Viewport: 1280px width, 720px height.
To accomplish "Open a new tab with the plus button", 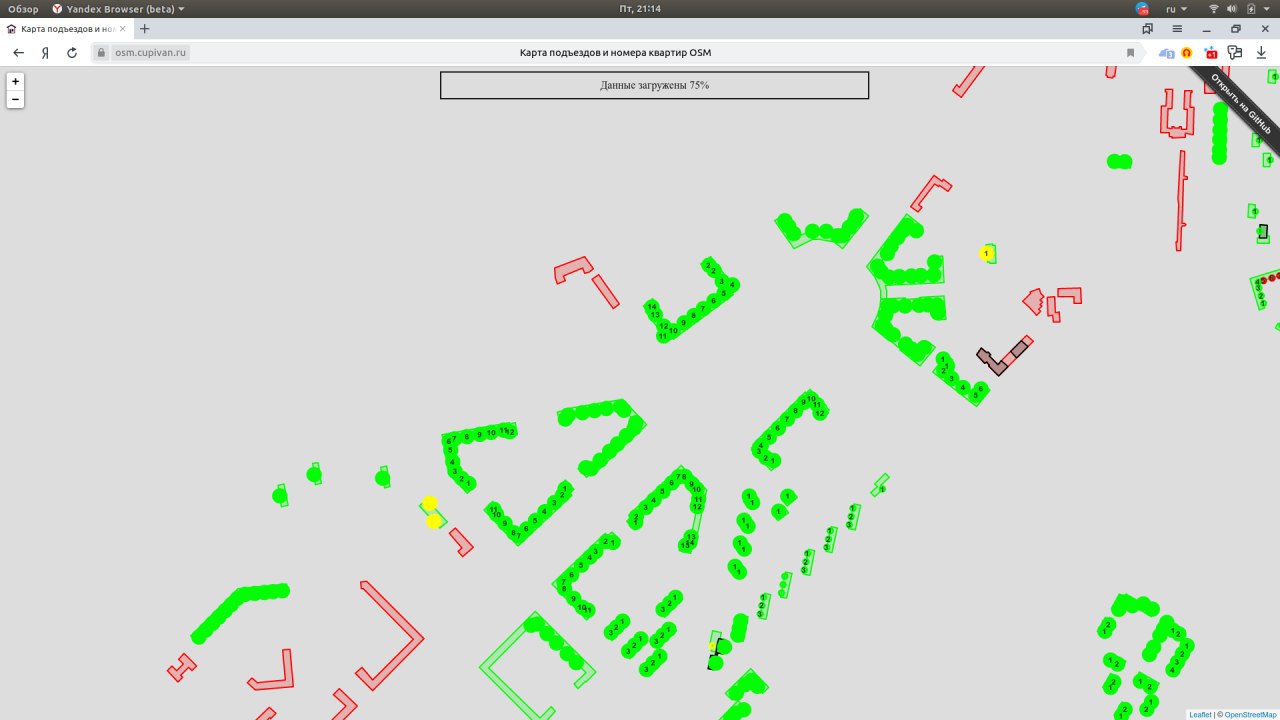I will [x=144, y=29].
